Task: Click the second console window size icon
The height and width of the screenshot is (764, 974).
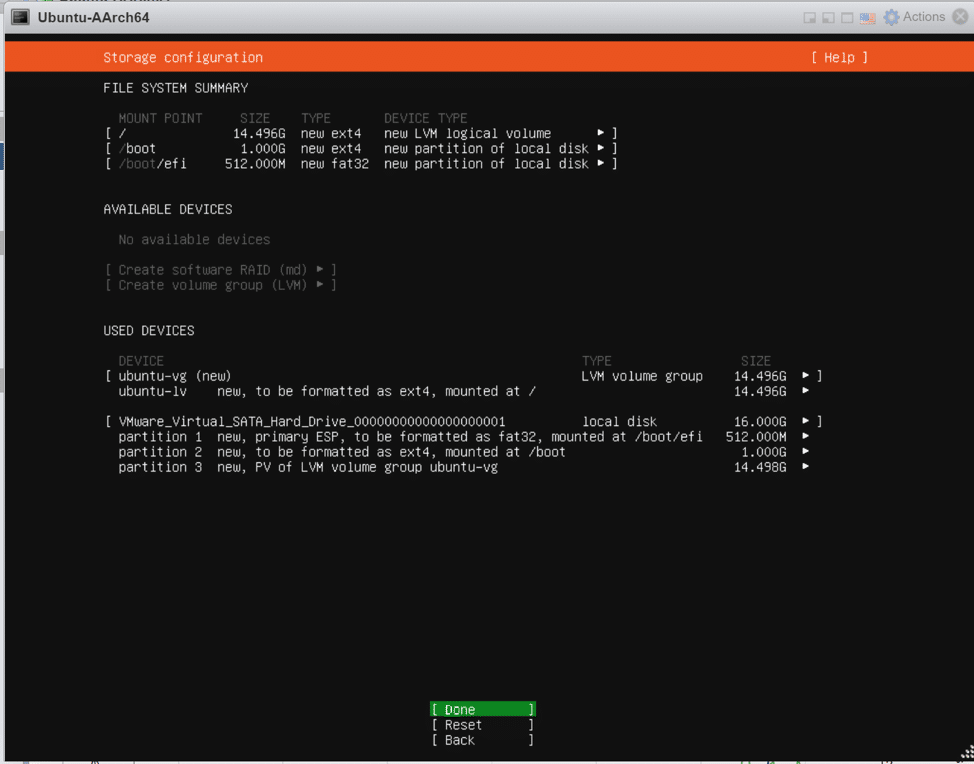Action: click(828, 17)
